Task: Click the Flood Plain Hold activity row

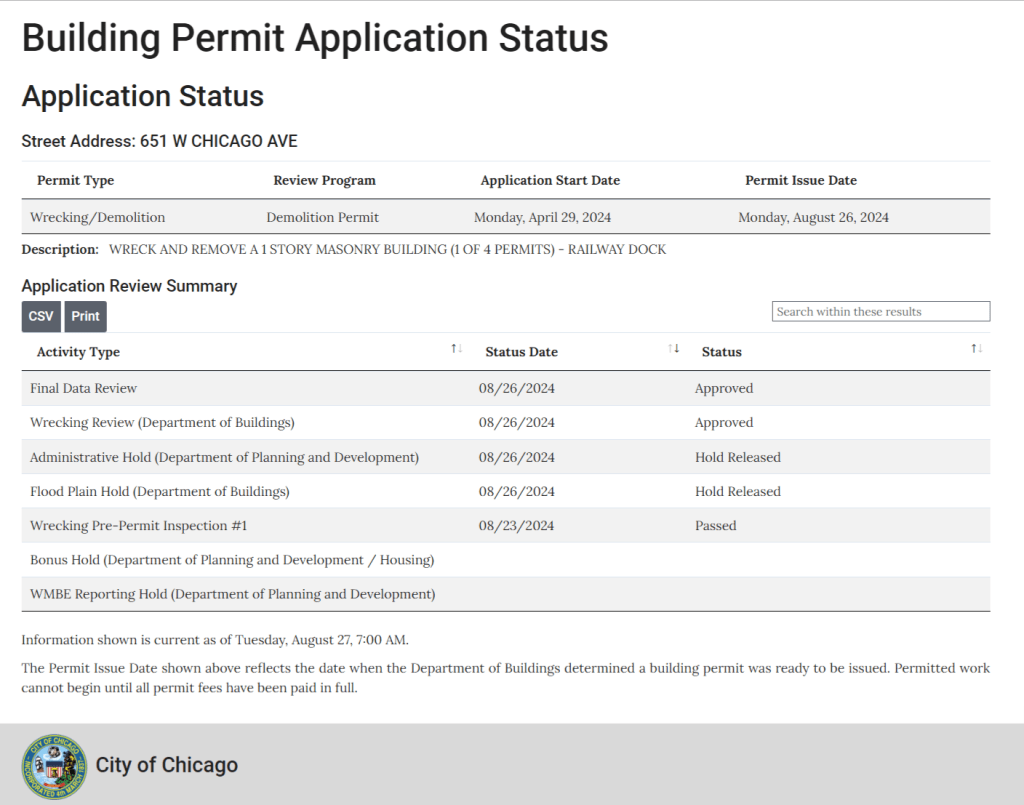Action: click(x=159, y=492)
